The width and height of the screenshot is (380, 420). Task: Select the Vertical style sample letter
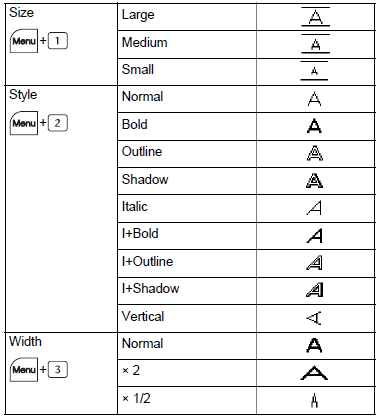[314, 318]
